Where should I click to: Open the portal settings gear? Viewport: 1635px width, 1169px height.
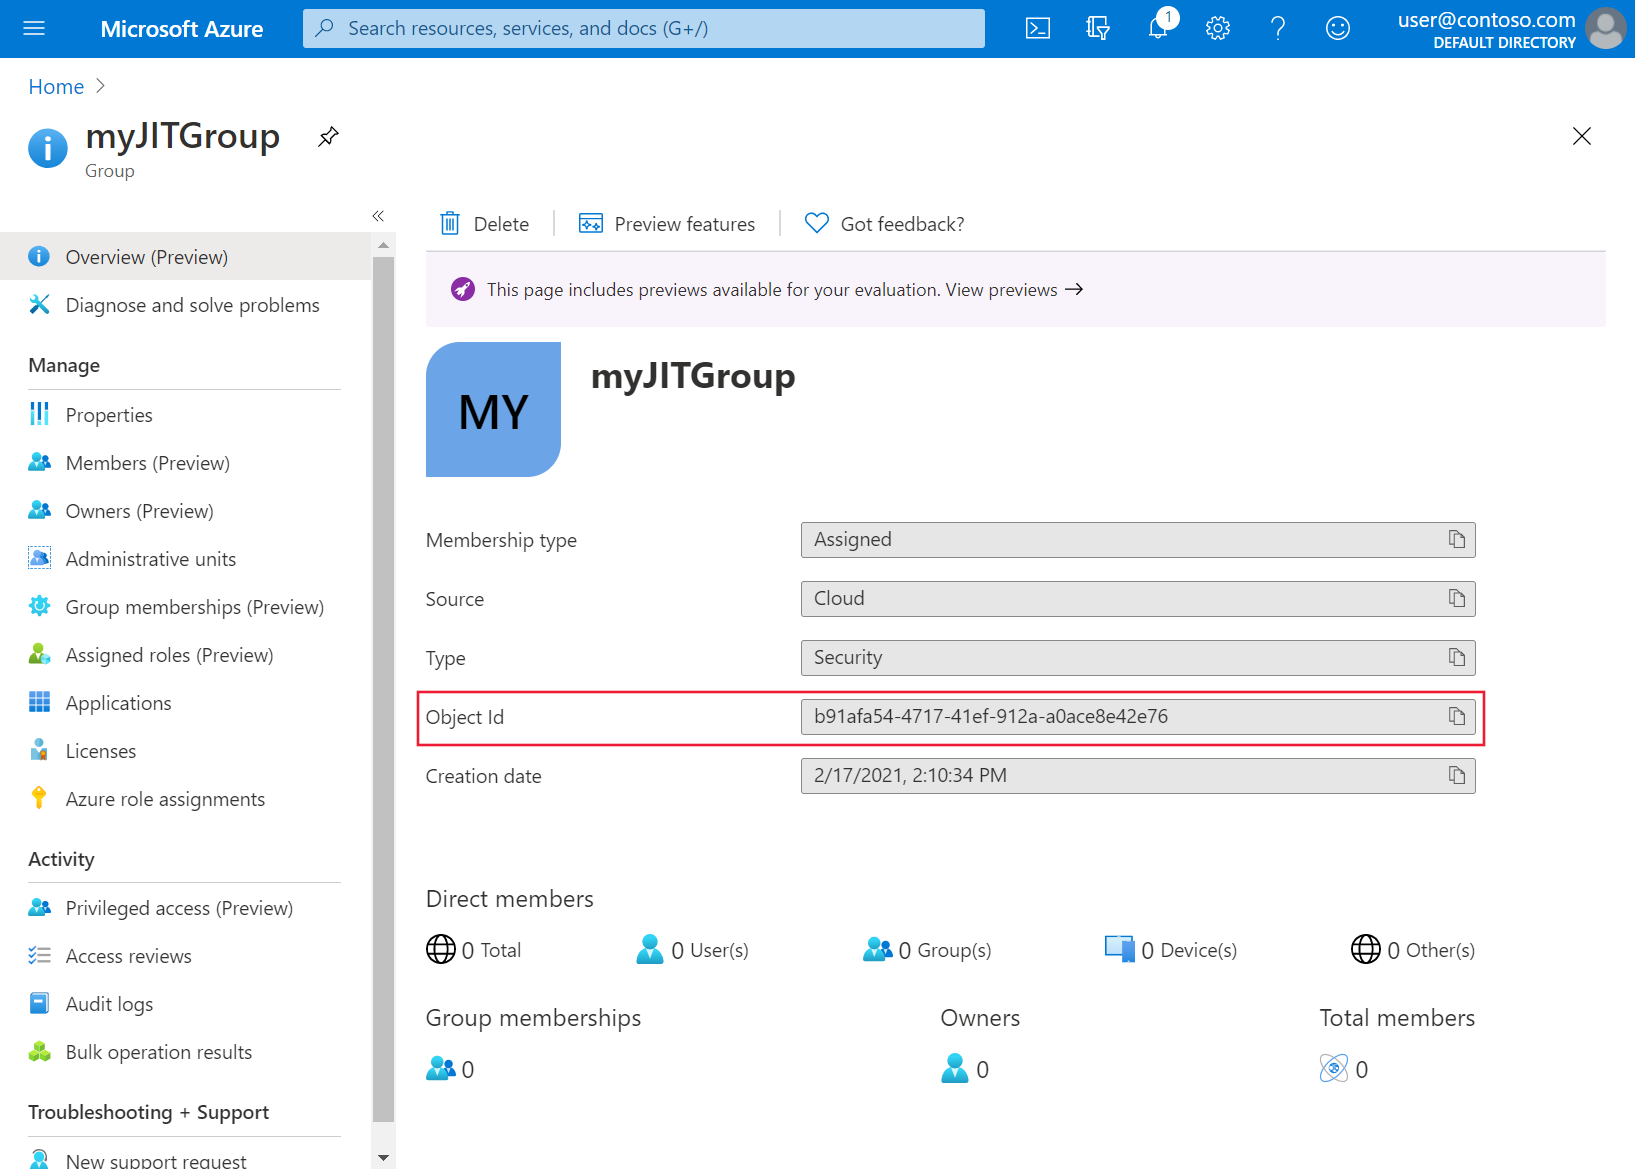coord(1217,28)
